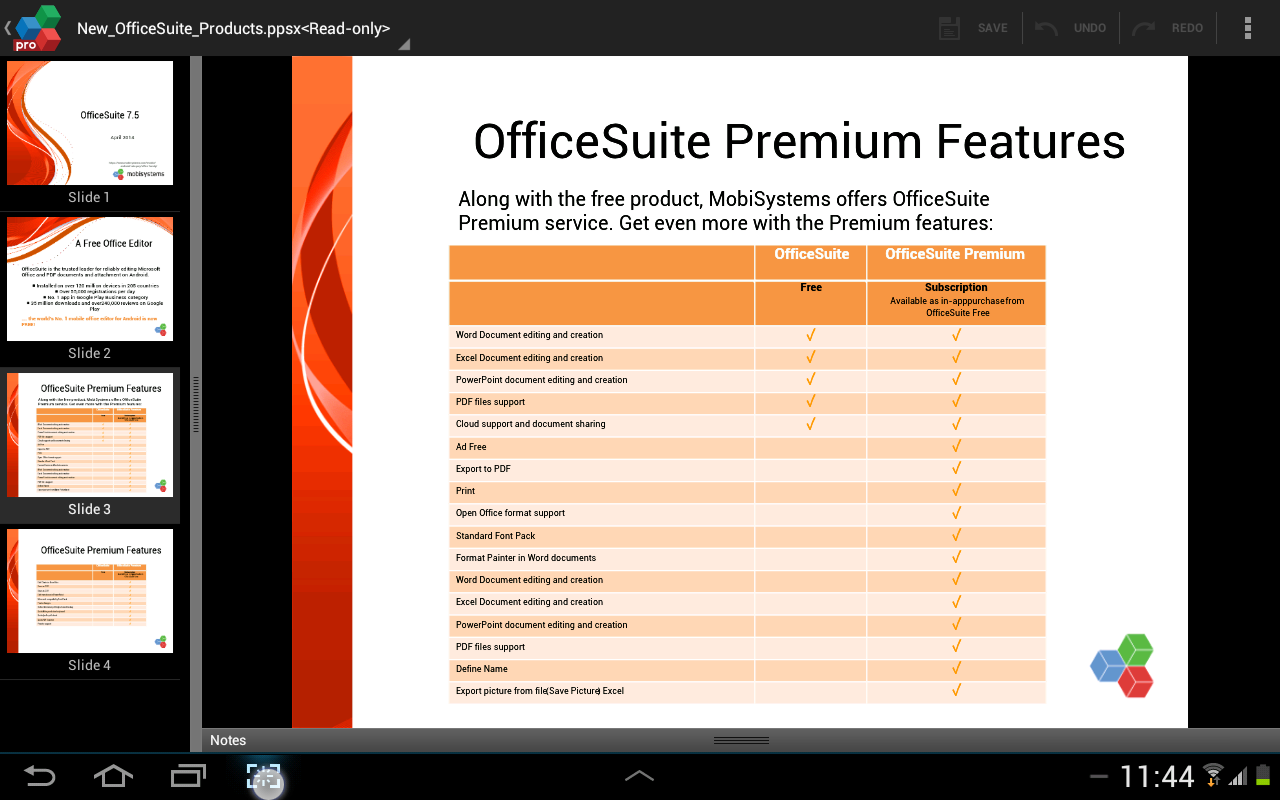This screenshot has width=1280, height=800.
Task: Tap the OfficeSuite Pro app logo
Action: (x=38, y=28)
